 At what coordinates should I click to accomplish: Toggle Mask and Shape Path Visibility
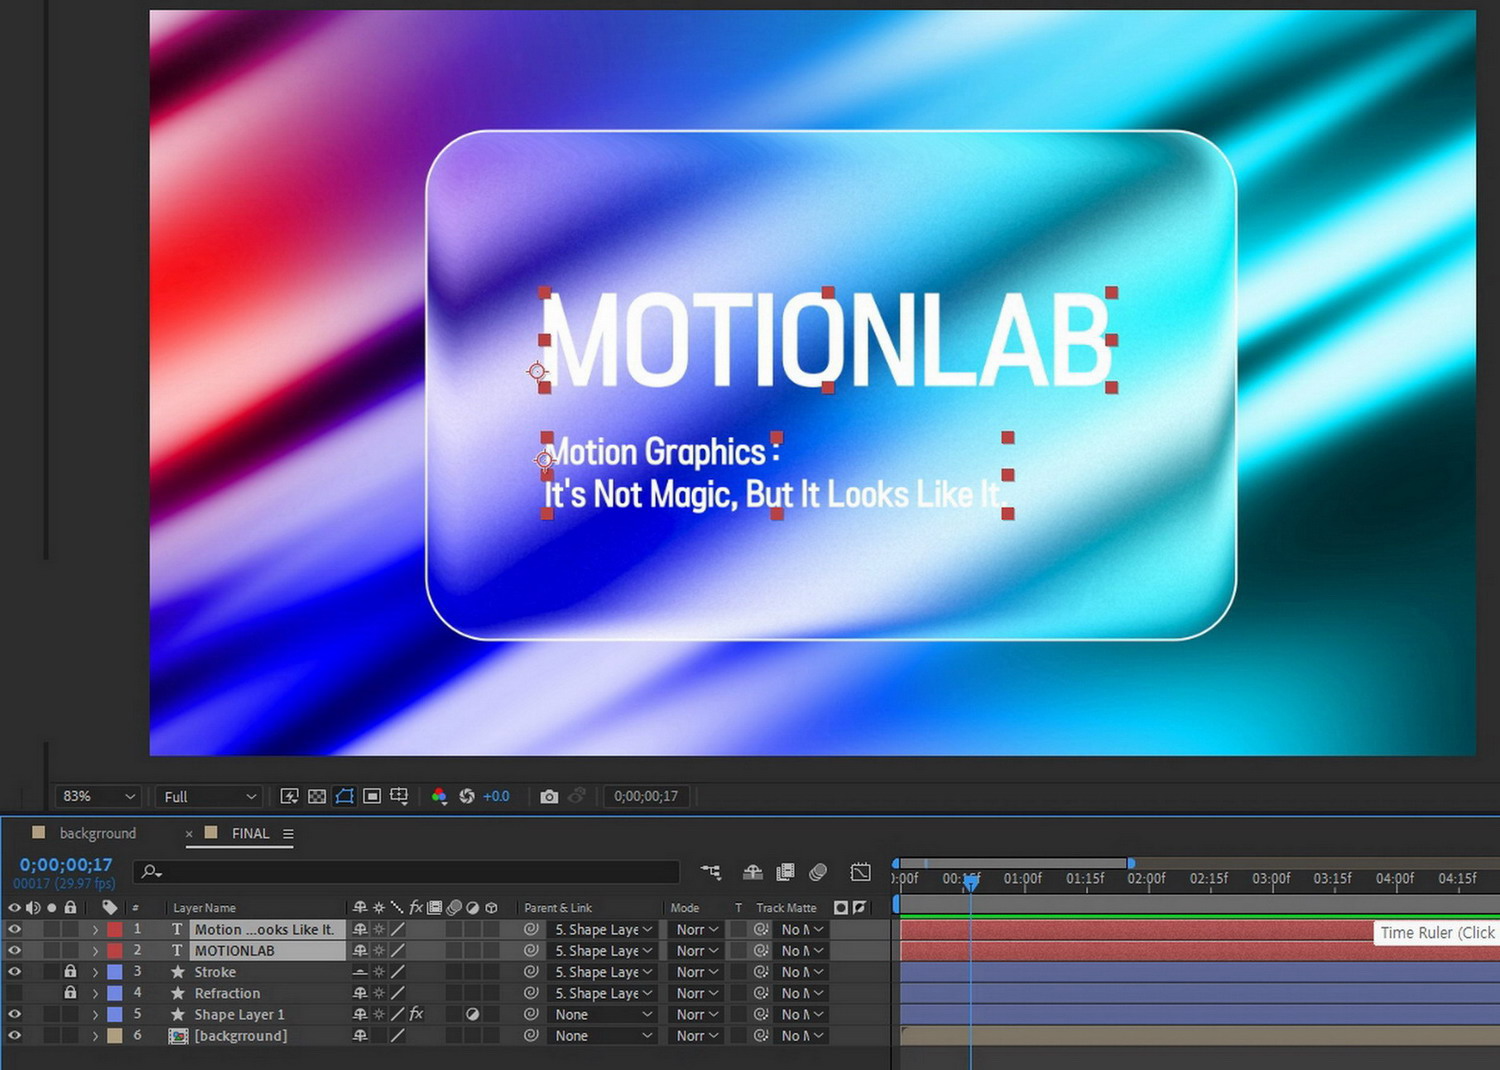(345, 796)
